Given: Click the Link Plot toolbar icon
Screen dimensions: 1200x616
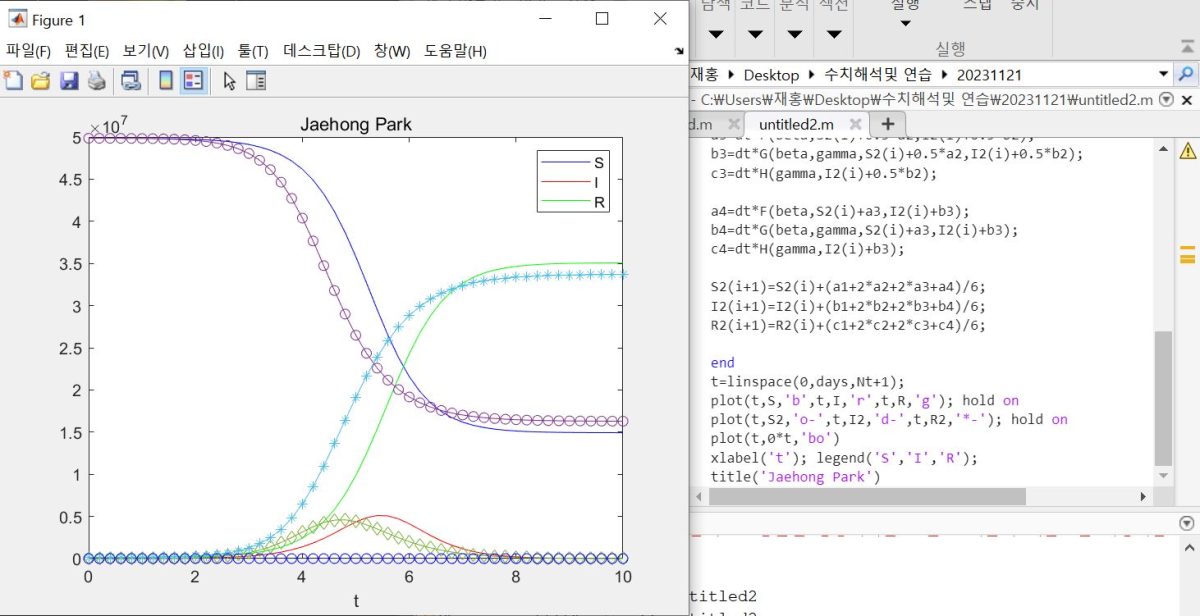Looking at the screenshot, I should pyautogui.click(x=131, y=81).
